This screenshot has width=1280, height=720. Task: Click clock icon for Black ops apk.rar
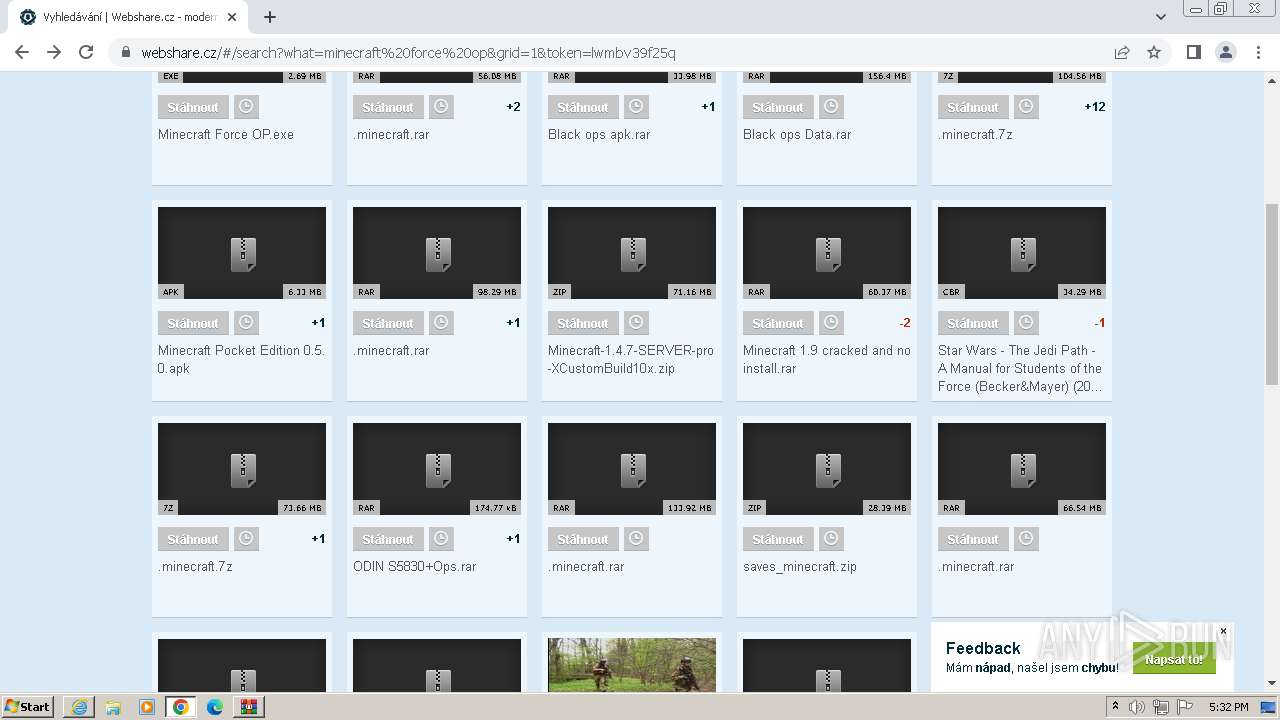point(636,107)
